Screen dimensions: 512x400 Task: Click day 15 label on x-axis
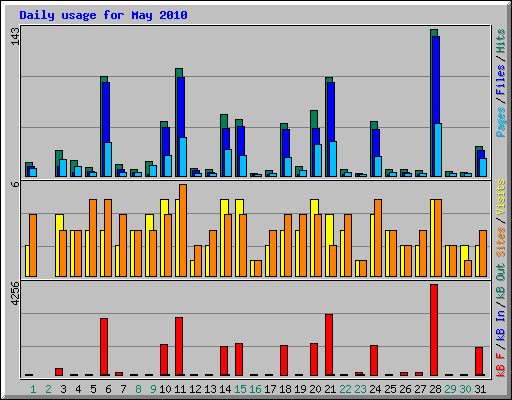click(240, 389)
